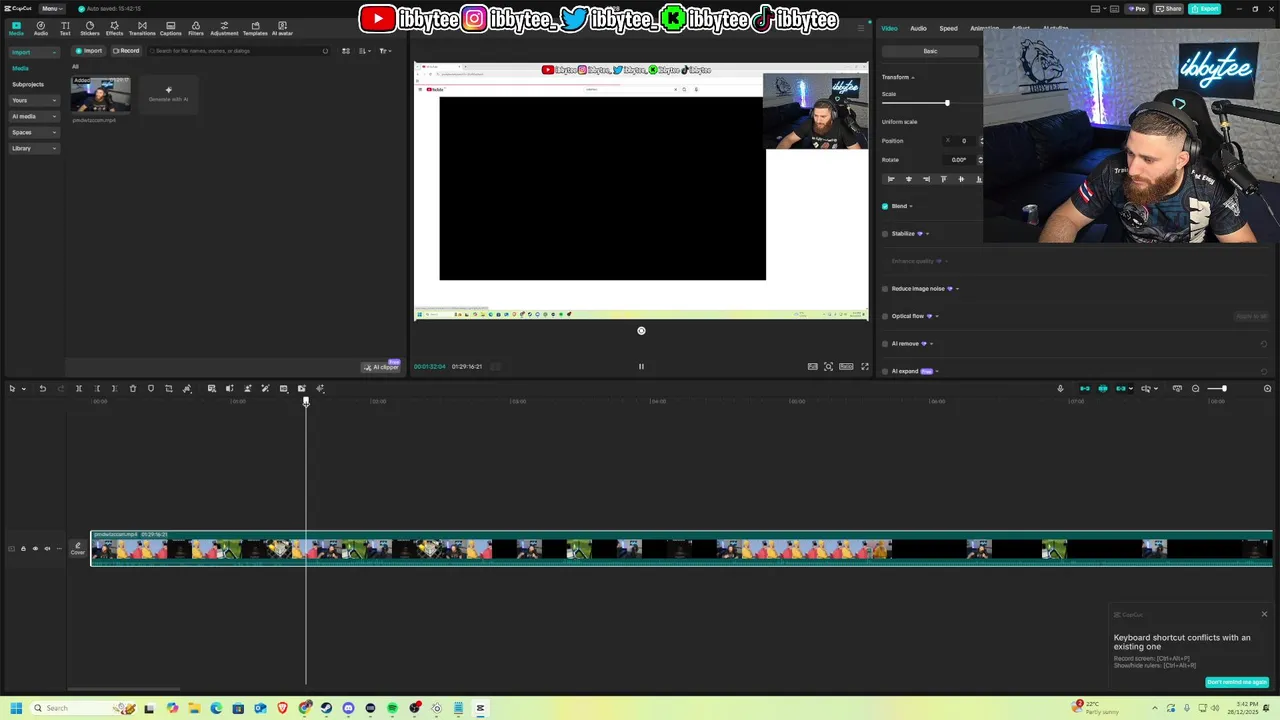Enable the Stabilize checkbox

(885, 234)
